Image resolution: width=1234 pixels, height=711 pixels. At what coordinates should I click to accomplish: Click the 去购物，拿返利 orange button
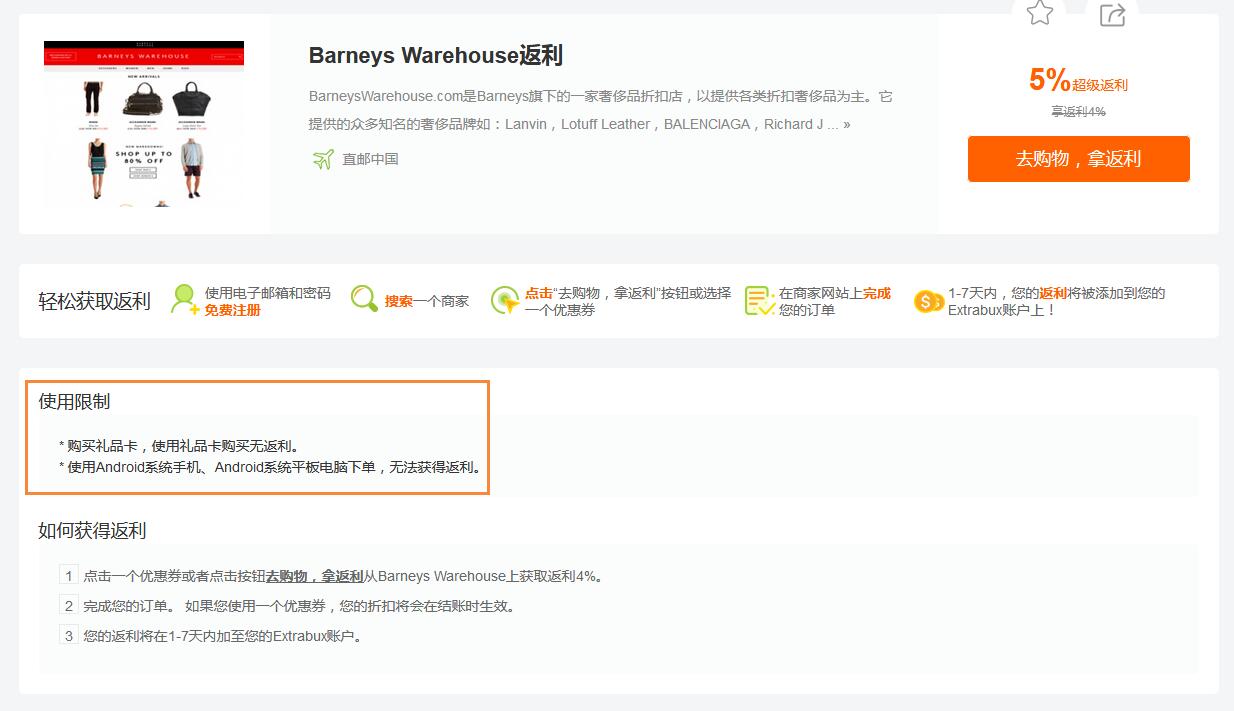[x=1078, y=159]
